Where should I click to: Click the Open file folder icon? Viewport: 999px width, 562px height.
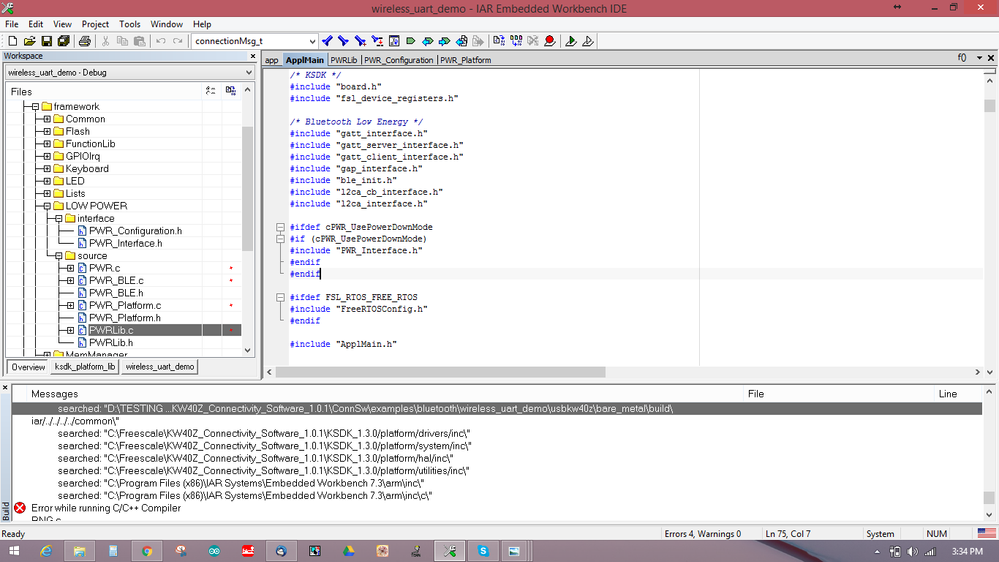click(x=29, y=41)
